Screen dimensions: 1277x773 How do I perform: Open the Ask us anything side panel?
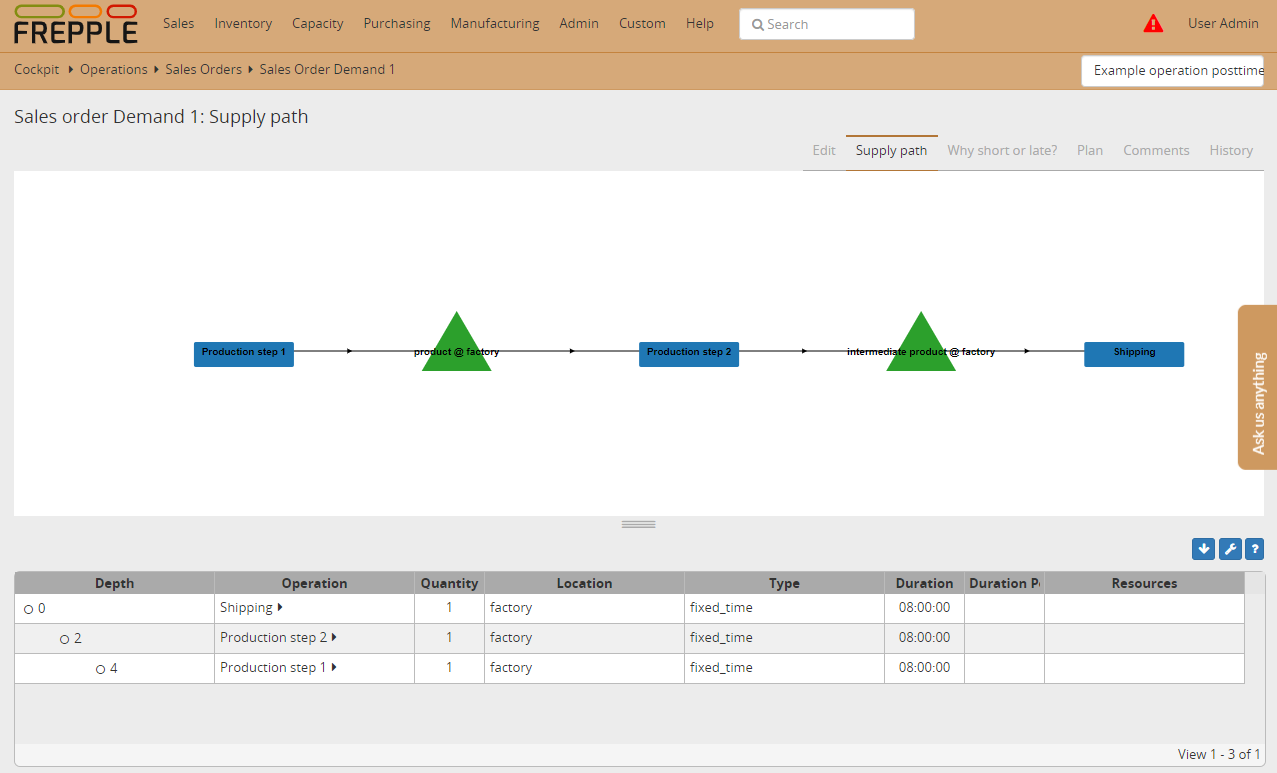[1258, 387]
